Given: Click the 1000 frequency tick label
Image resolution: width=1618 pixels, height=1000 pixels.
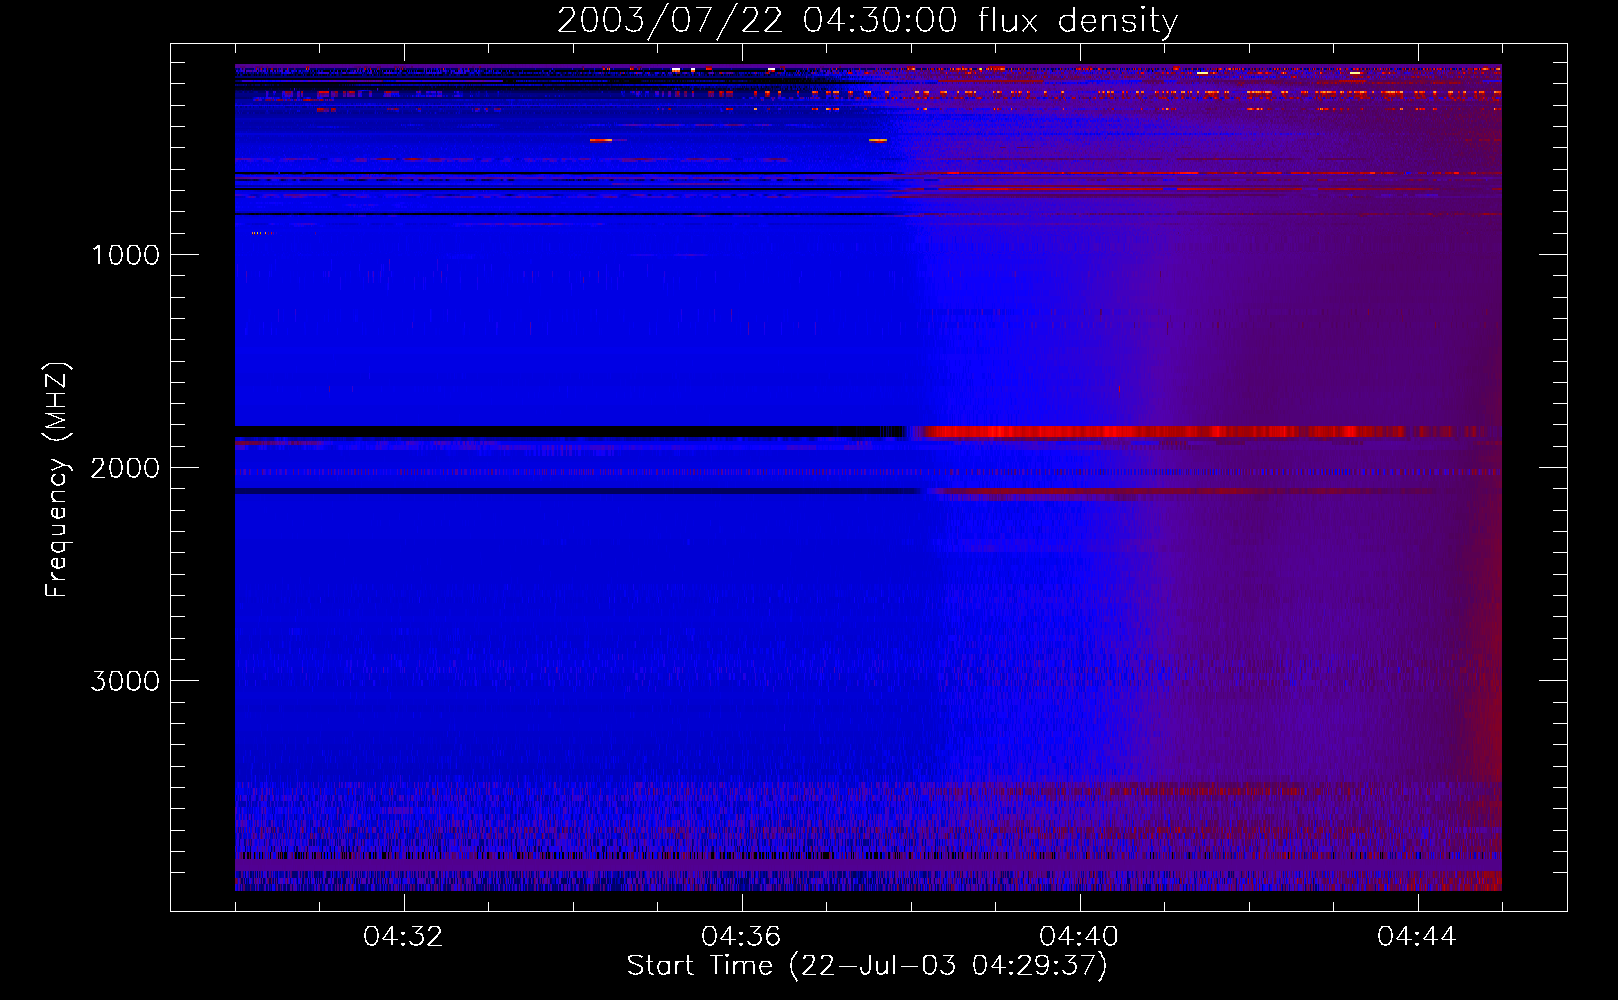Looking at the screenshot, I should [x=125, y=255].
